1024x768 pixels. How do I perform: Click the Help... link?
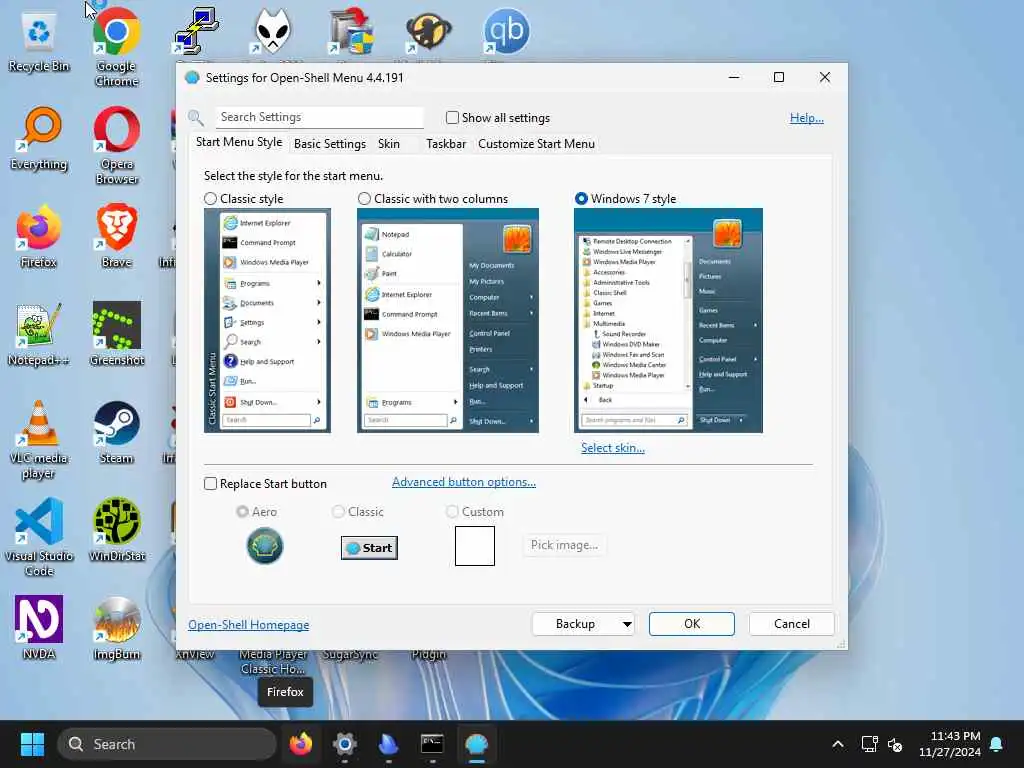coord(807,118)
